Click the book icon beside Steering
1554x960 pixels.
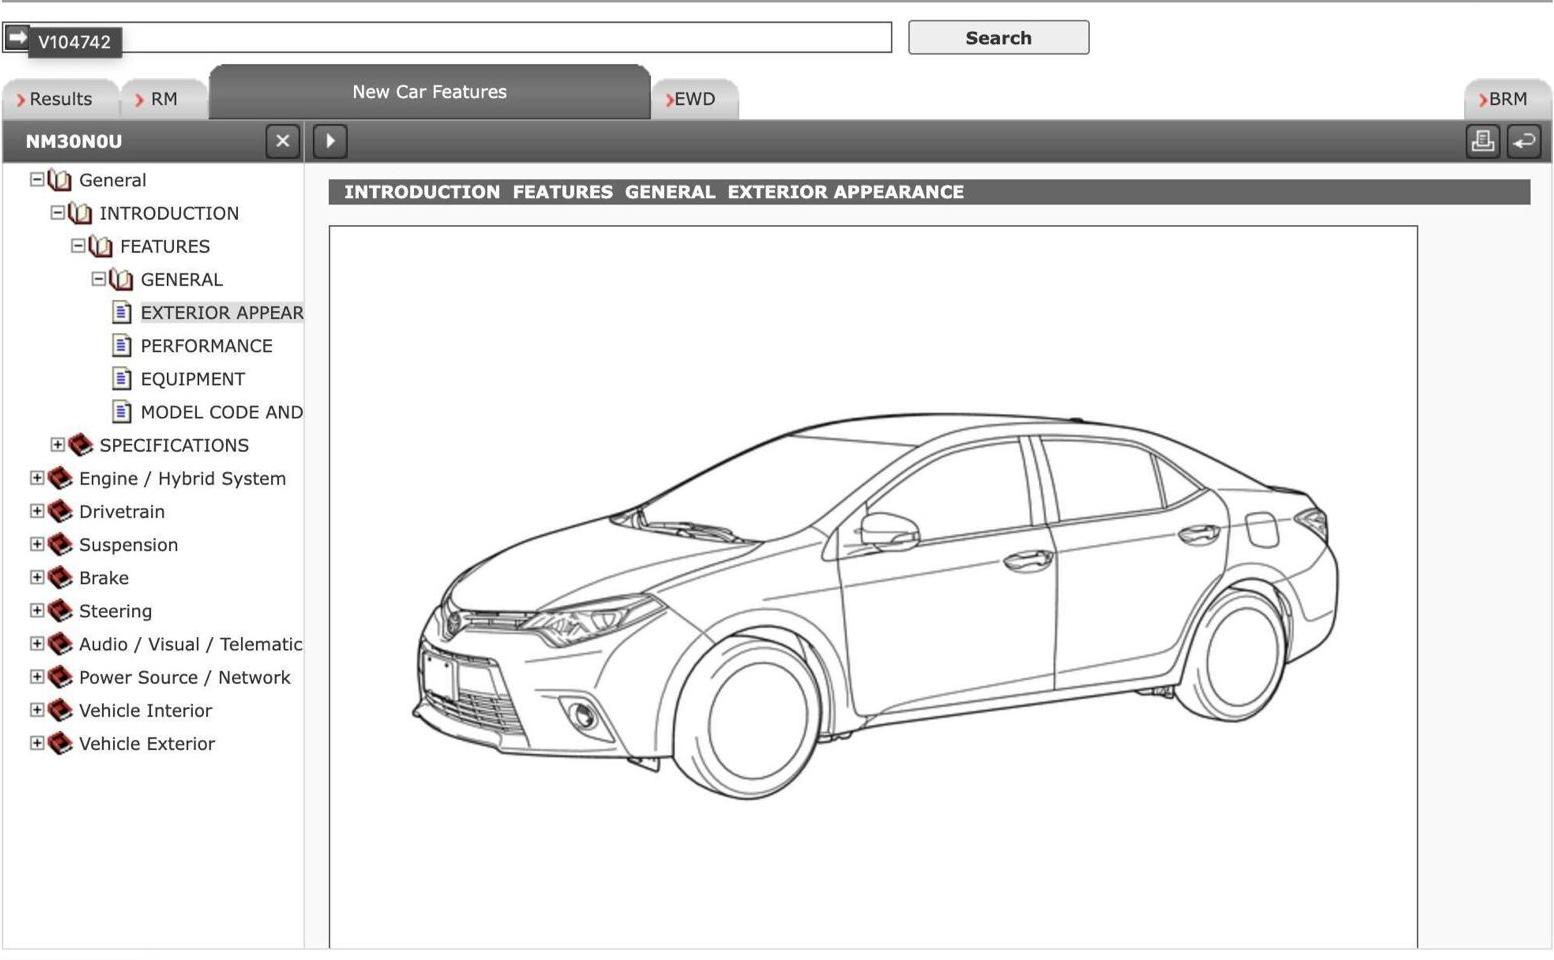60,610
